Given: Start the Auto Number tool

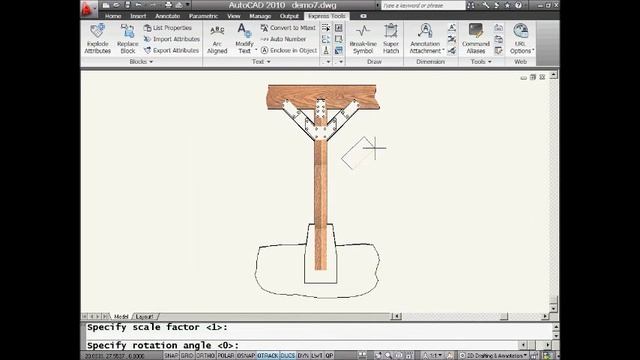Looking at the screenshot, I should pyautogui.click(x=283, y=39).
